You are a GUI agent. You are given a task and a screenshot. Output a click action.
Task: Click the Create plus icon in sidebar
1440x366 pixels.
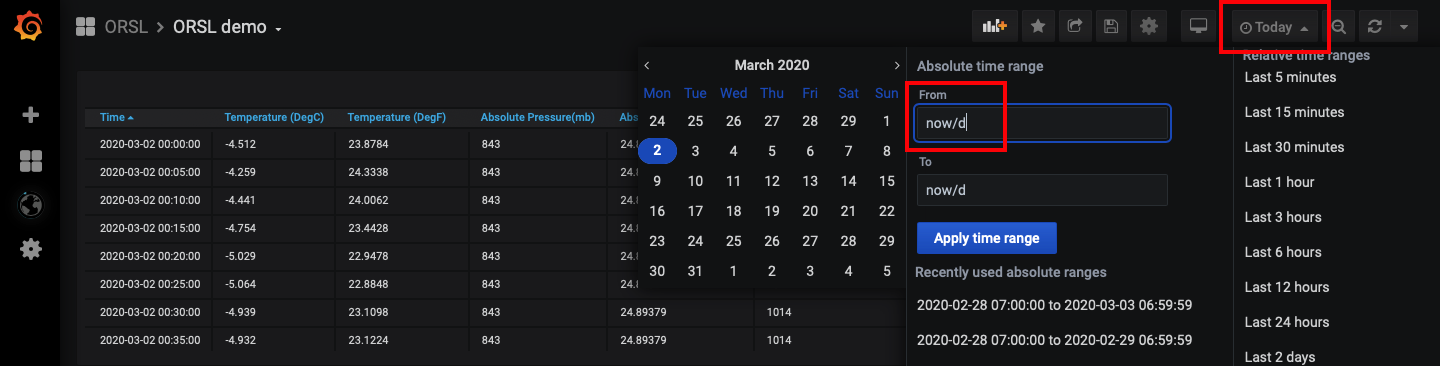point(30,115)
